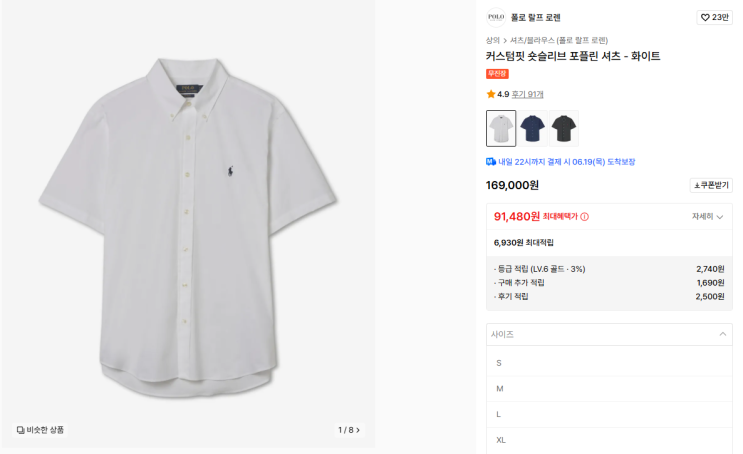Open similar products via 비슷한 상품

(x=41, y=430)
